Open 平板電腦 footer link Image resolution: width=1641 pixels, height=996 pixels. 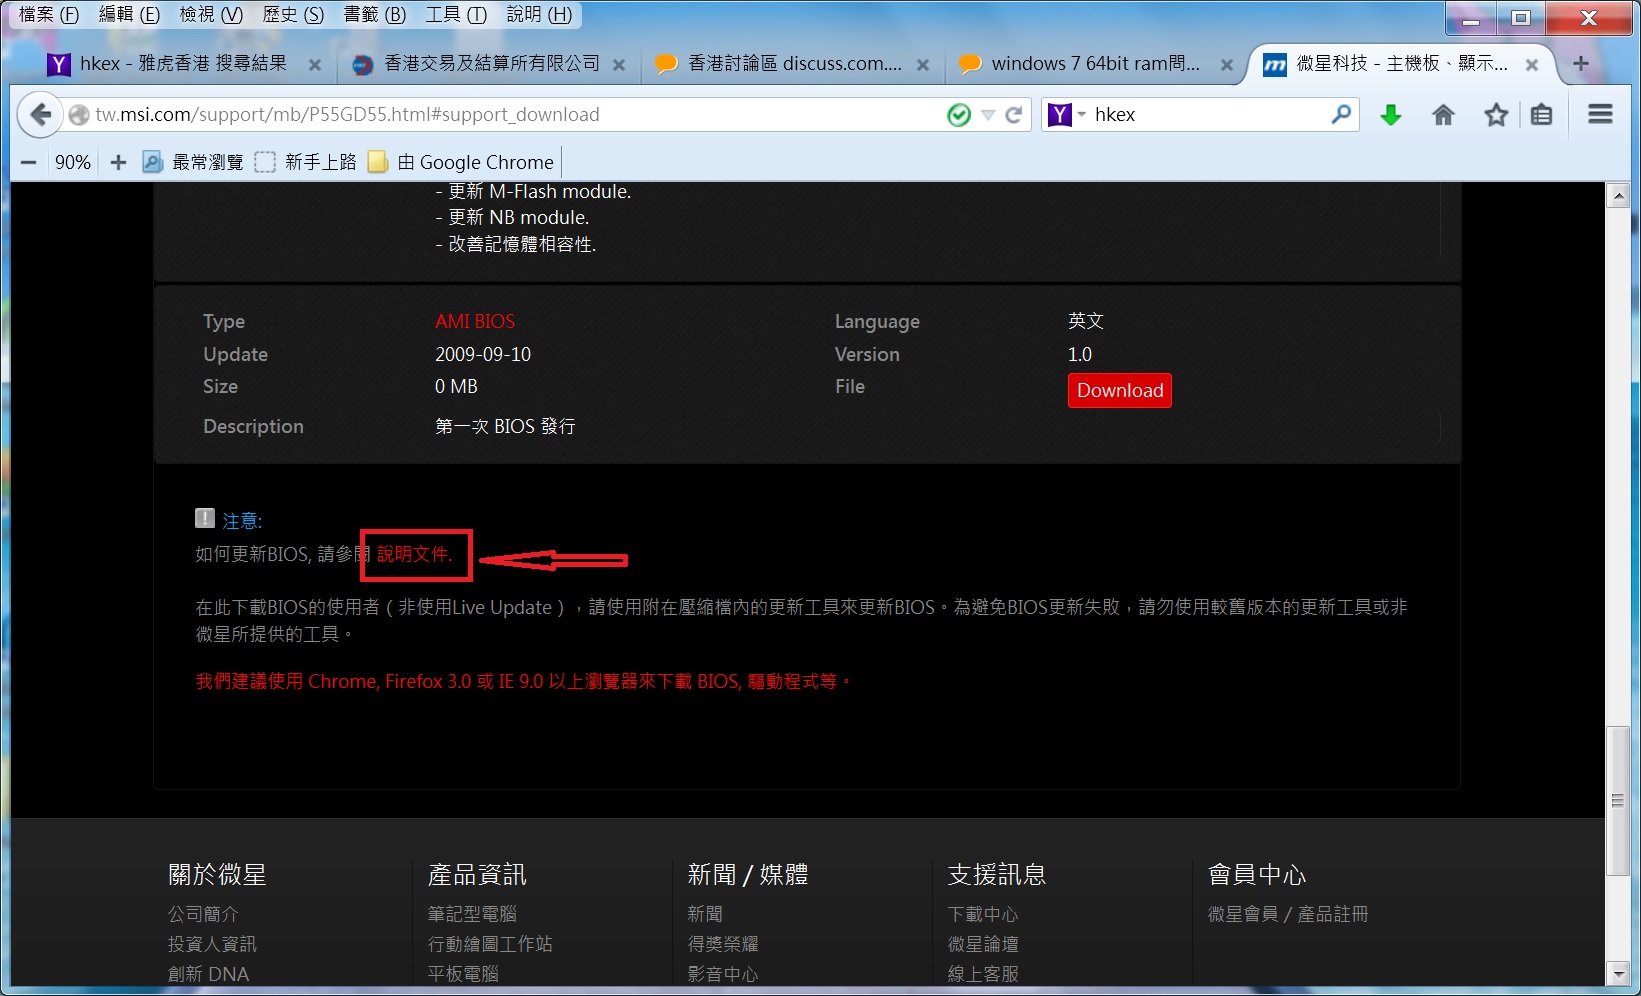(463, 974)
